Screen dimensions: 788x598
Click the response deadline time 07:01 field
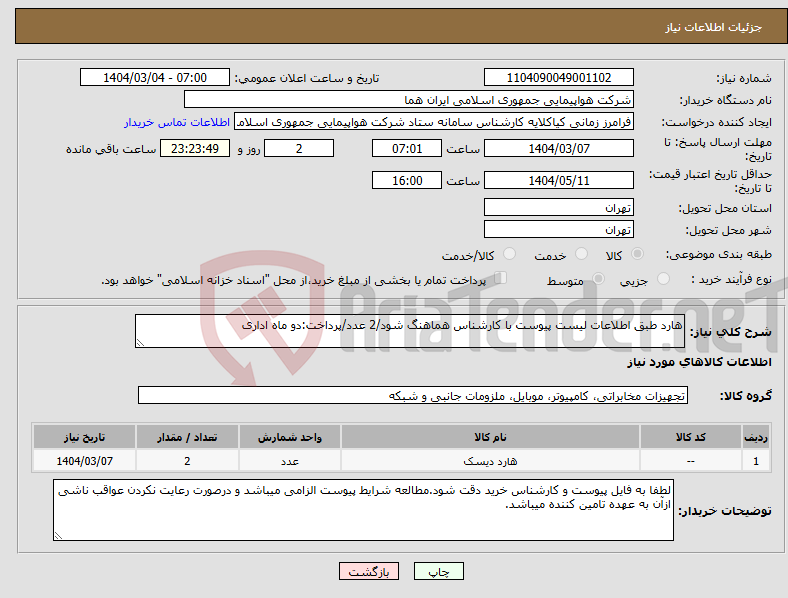(407, 148)
